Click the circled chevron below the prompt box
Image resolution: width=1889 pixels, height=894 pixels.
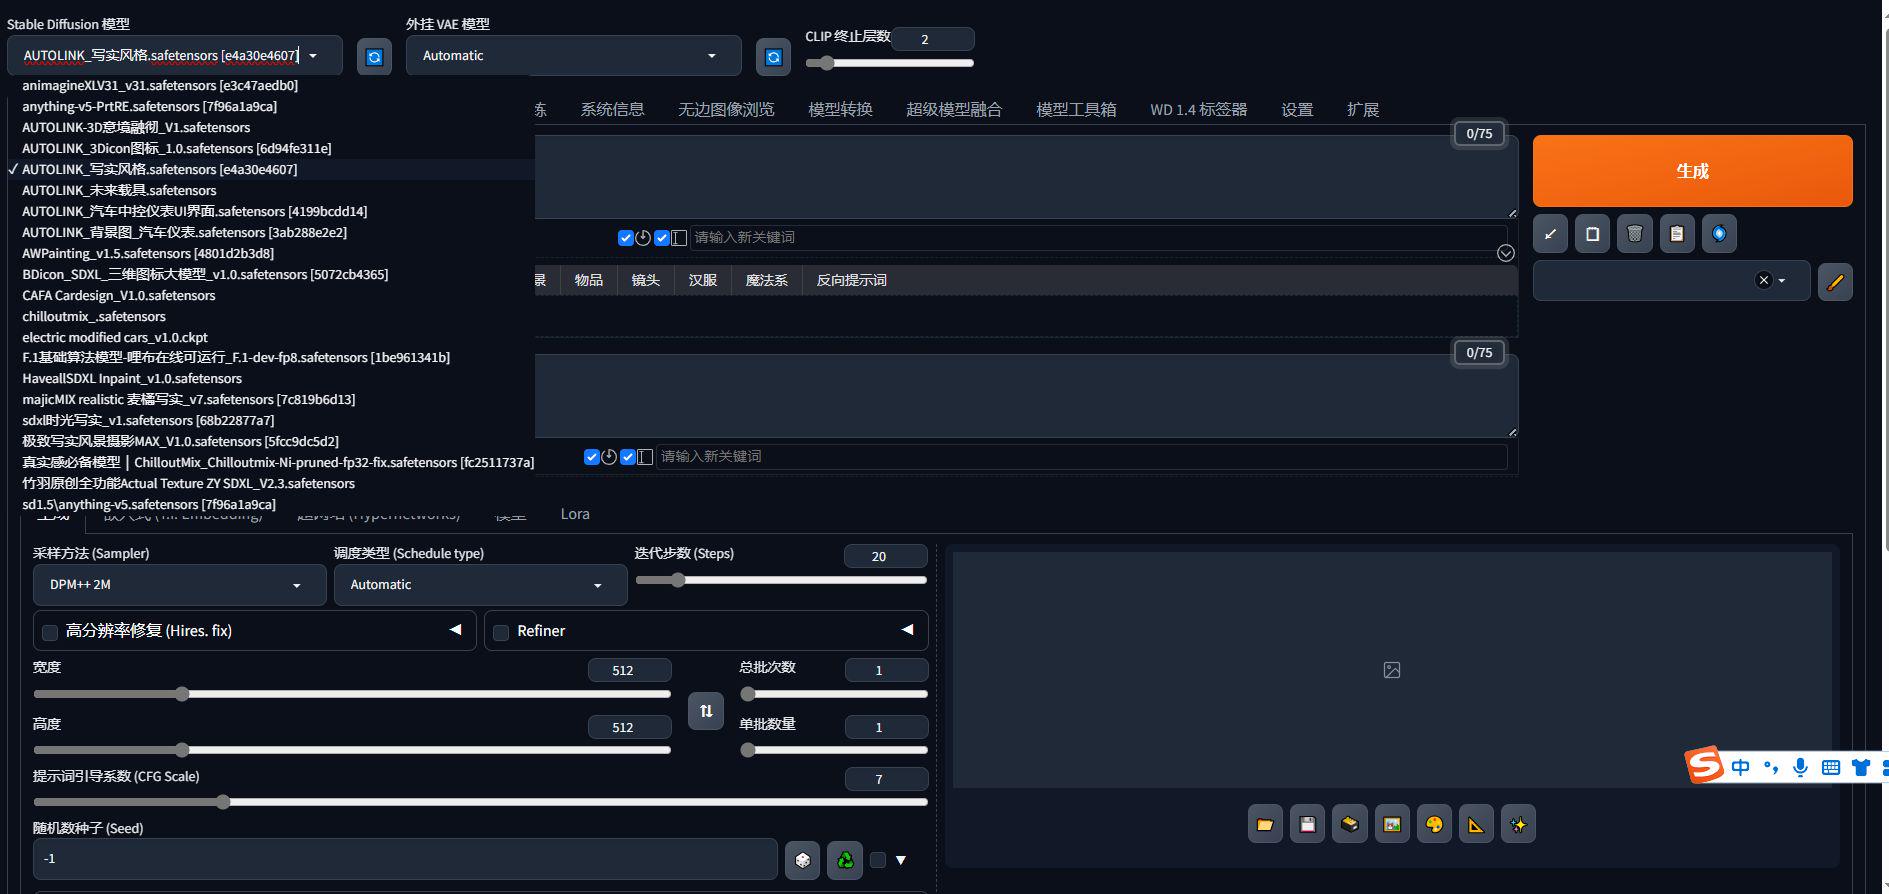1506,254
